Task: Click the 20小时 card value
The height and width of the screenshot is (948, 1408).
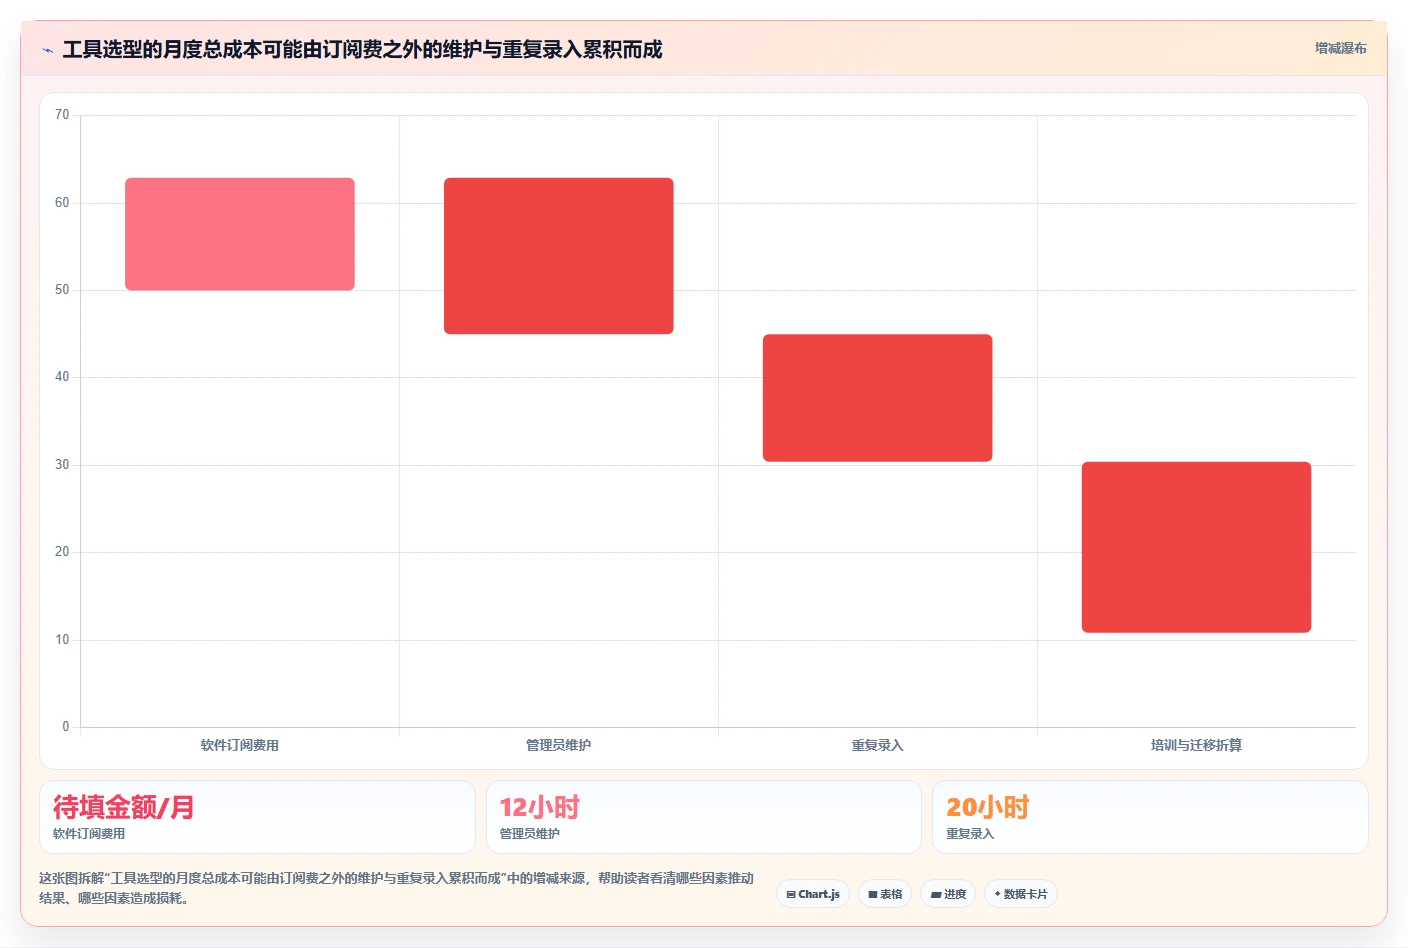Action: coord(988,807)
